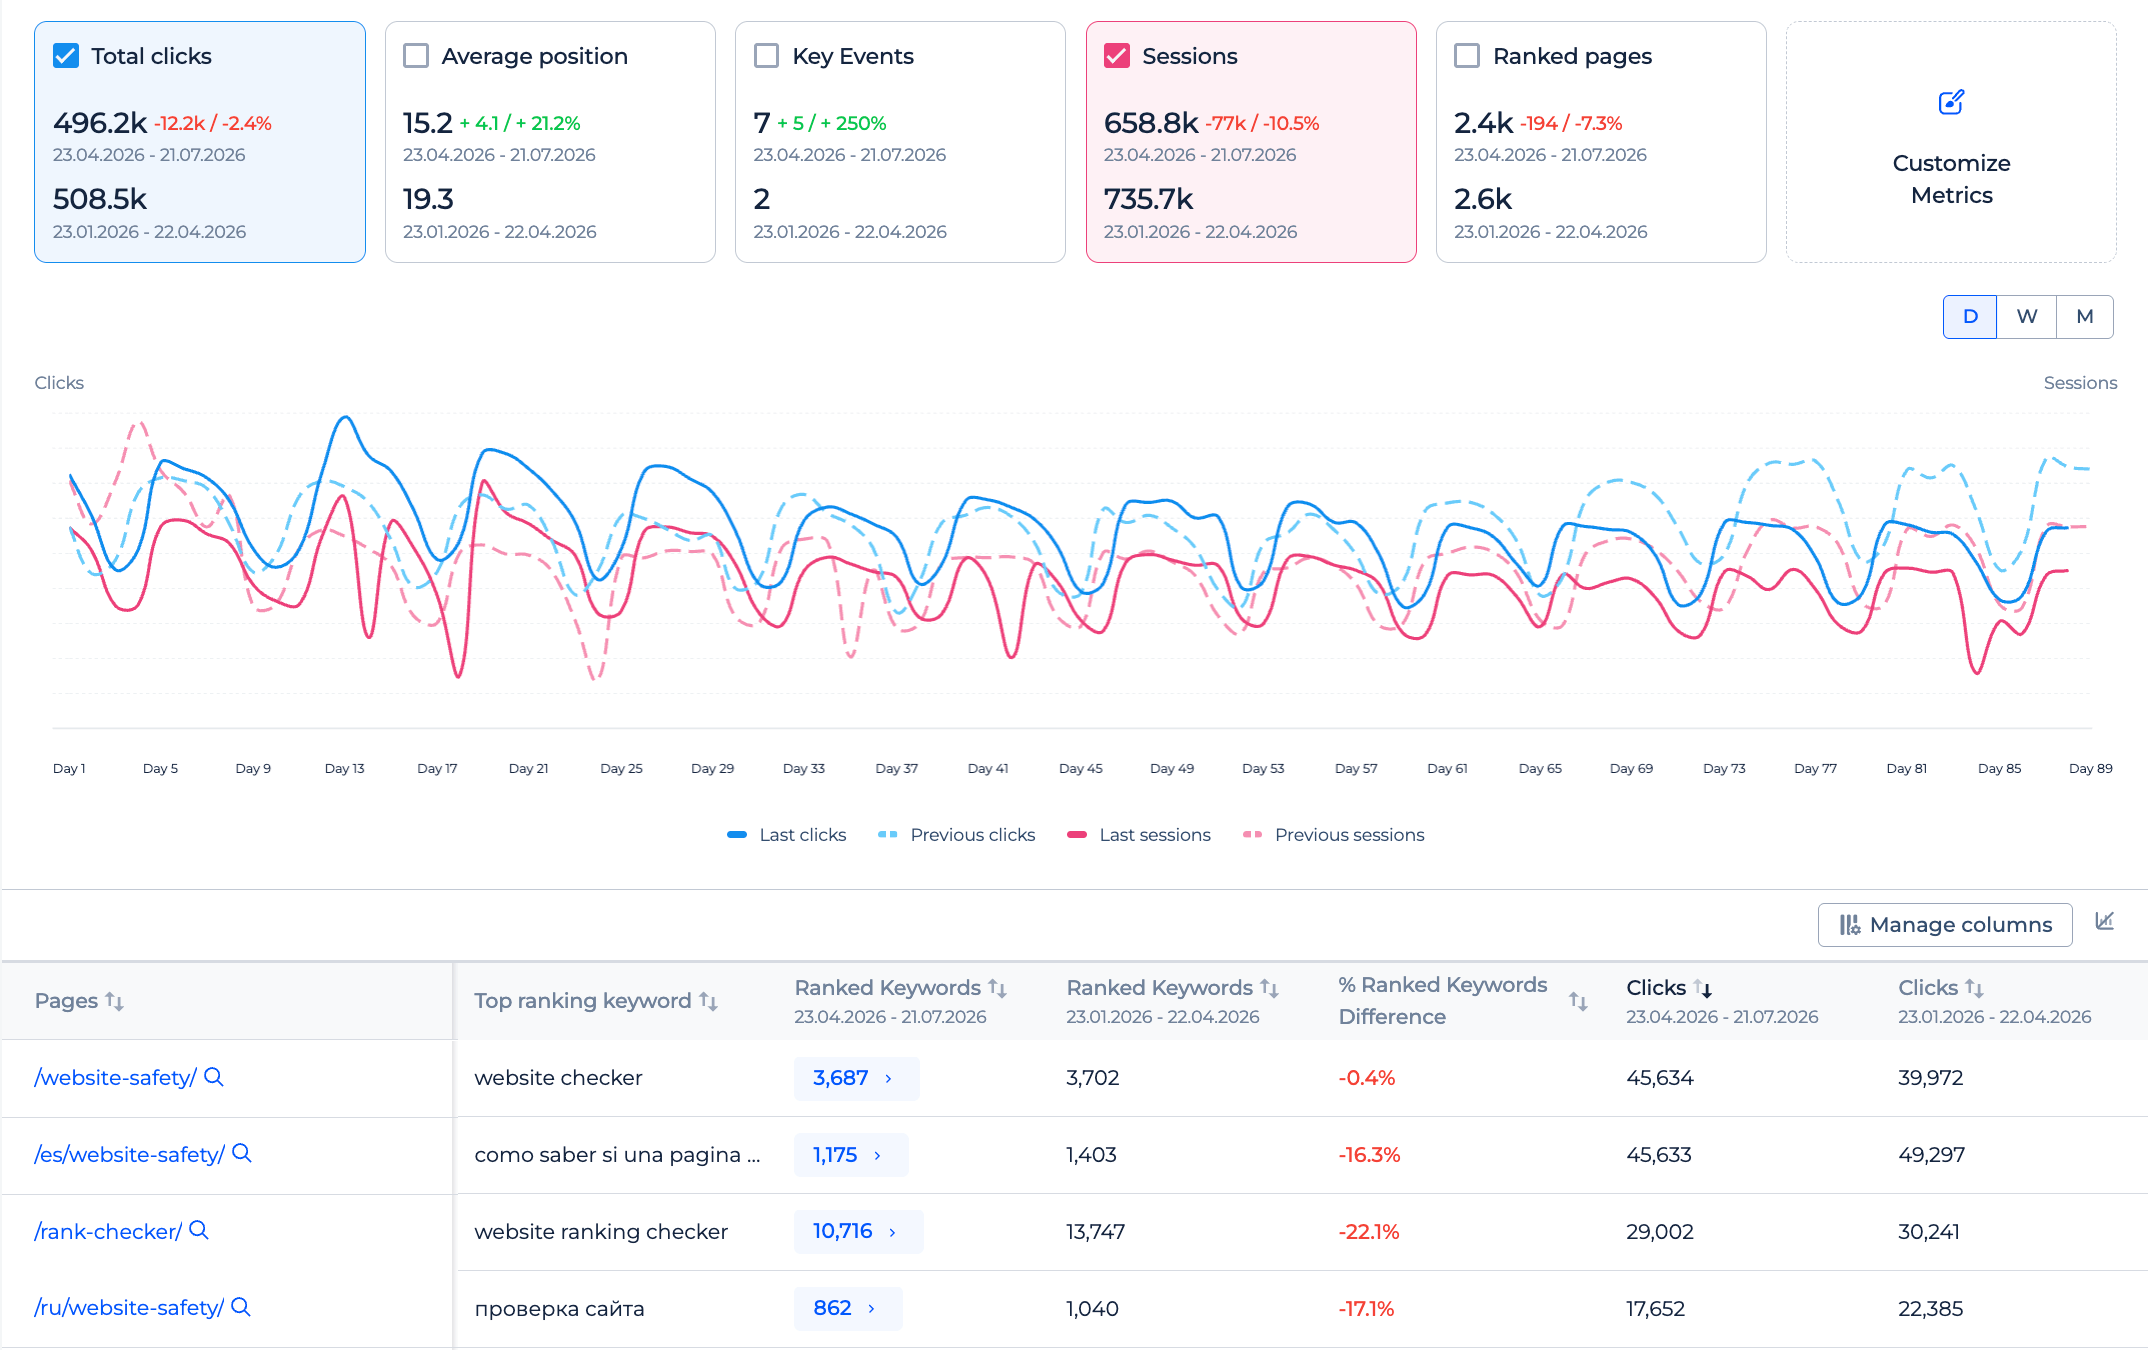Sort by Top ranking keyword arrows
Image resolution: width=2148 pixels, height=1350 pixels.
point(709,1001)
